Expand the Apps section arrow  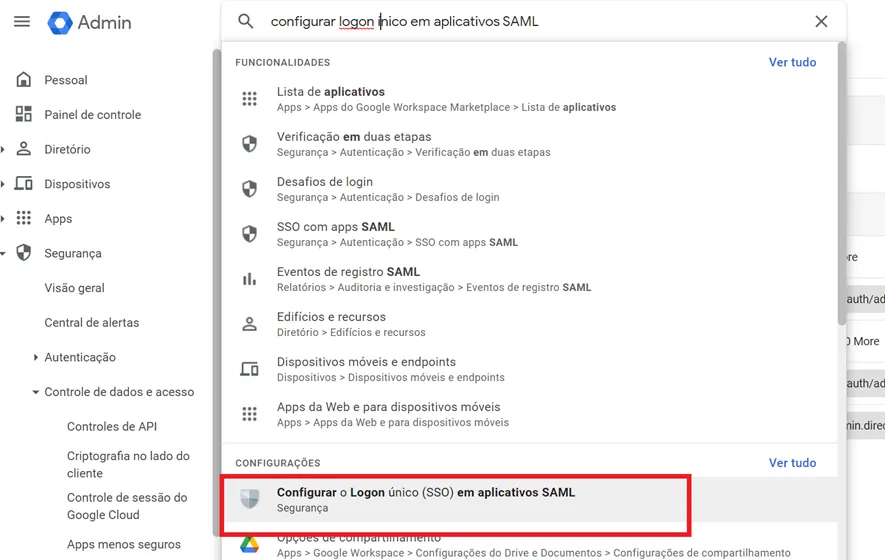pos(3,218)
